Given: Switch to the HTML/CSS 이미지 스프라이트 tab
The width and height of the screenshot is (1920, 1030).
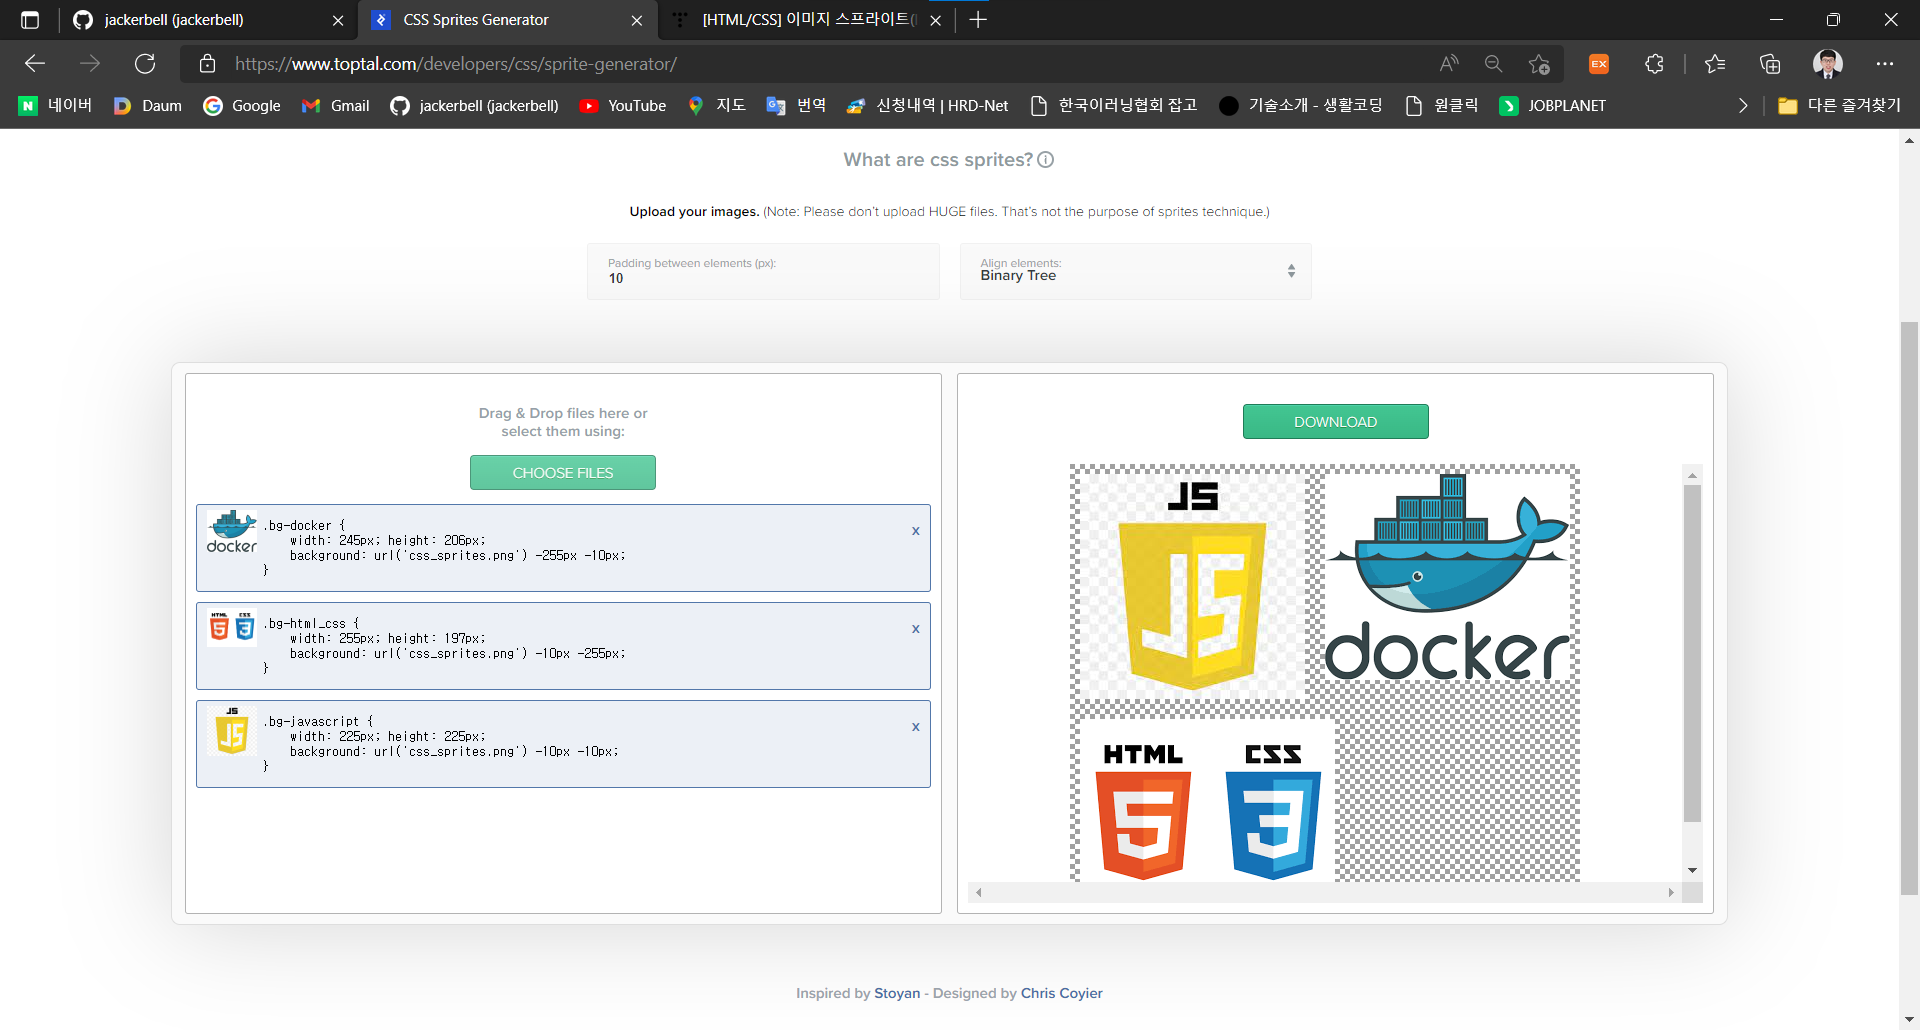Looking at the screenshot, I should [806, 20].
